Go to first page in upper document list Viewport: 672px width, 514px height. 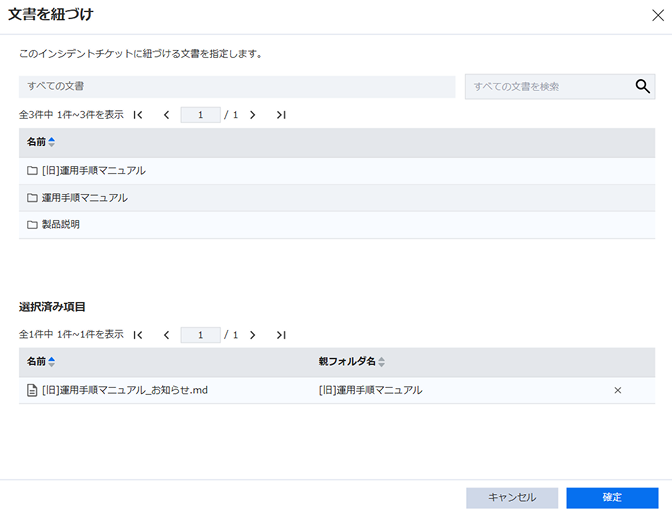138,115
